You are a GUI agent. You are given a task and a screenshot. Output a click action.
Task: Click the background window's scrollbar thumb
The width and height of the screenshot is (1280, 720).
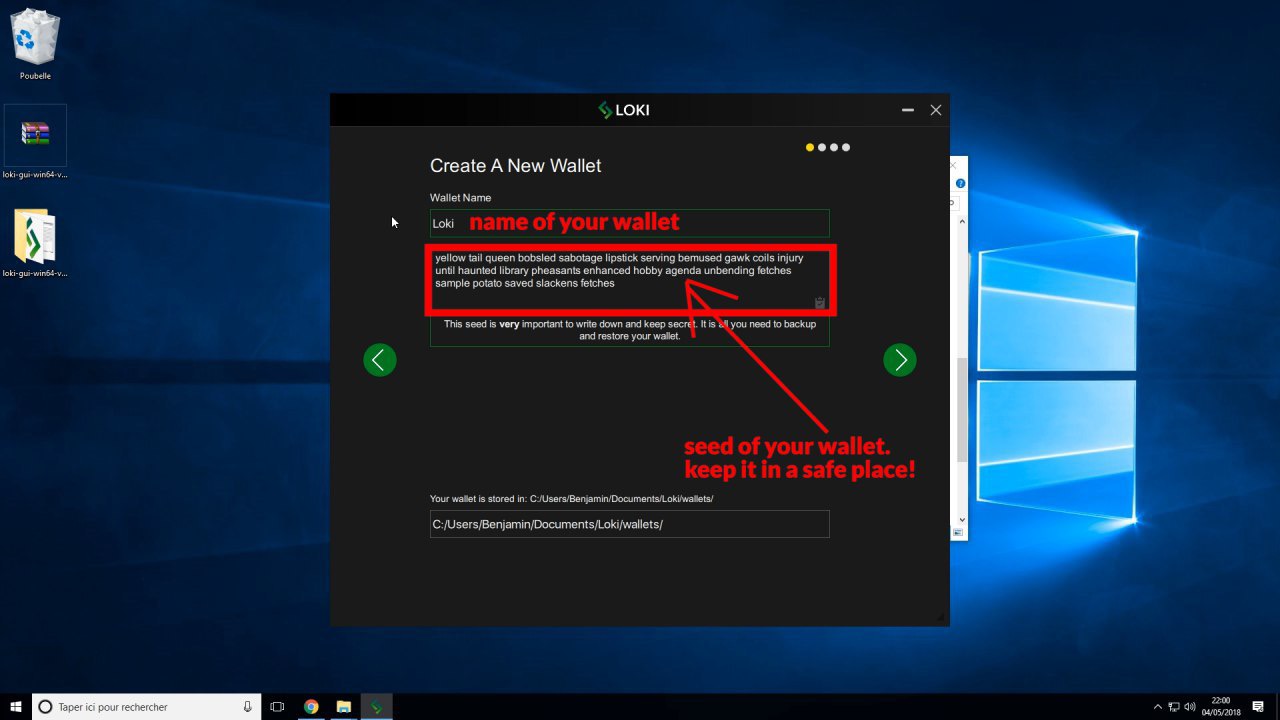(962, 410)
